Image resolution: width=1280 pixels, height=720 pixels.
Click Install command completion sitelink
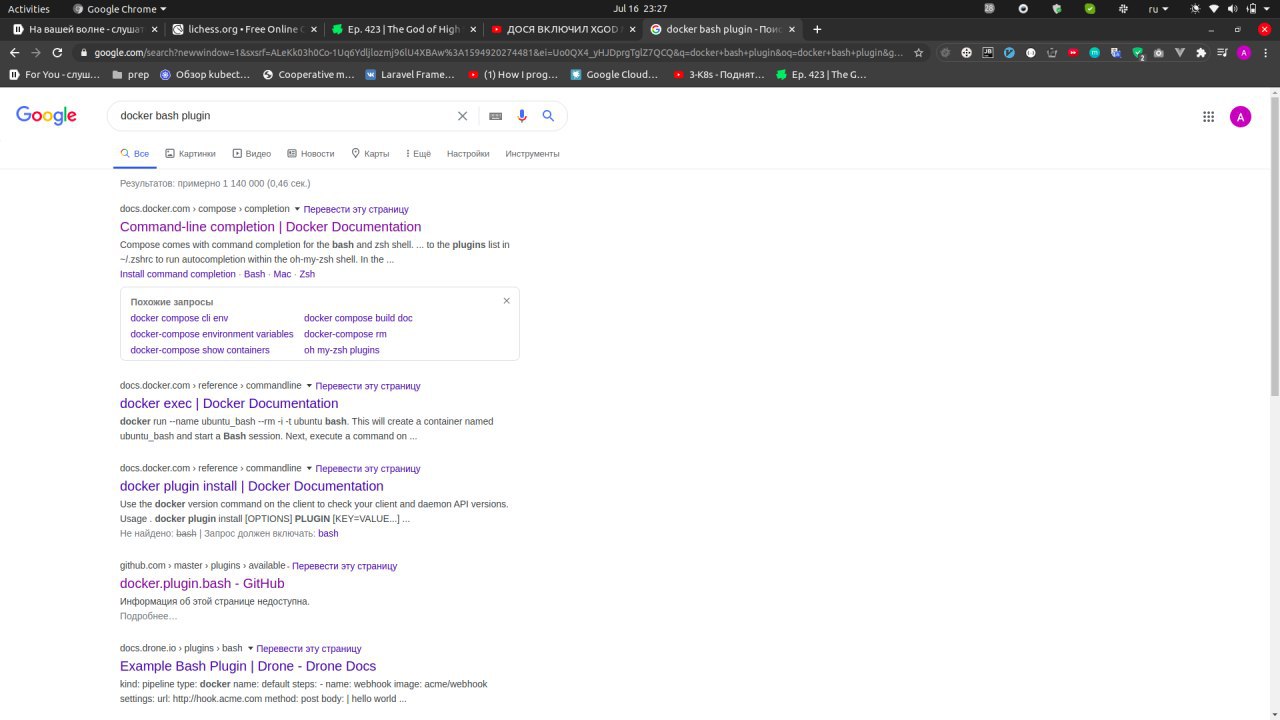tap(178, 274)
